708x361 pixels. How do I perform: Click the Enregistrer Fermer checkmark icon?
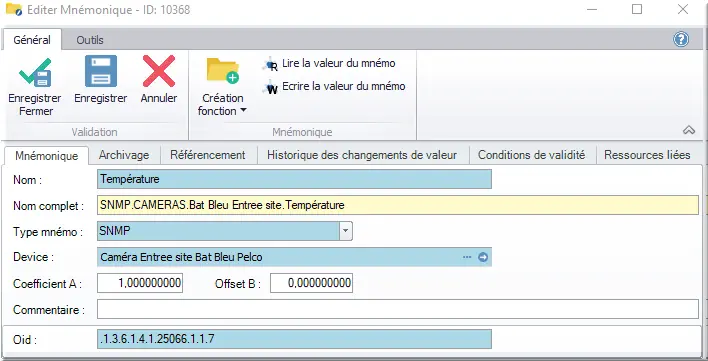(x=35, y=72)
